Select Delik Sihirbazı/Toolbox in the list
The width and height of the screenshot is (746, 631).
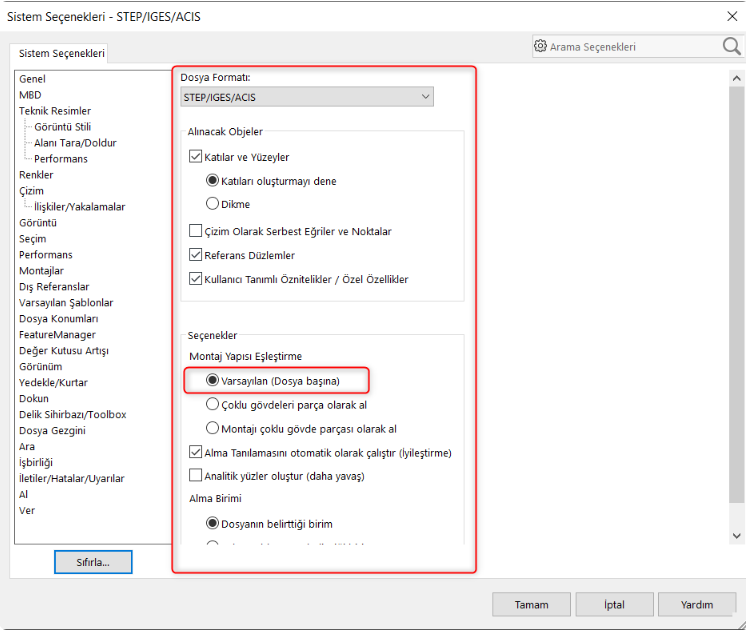coord(72,414)
